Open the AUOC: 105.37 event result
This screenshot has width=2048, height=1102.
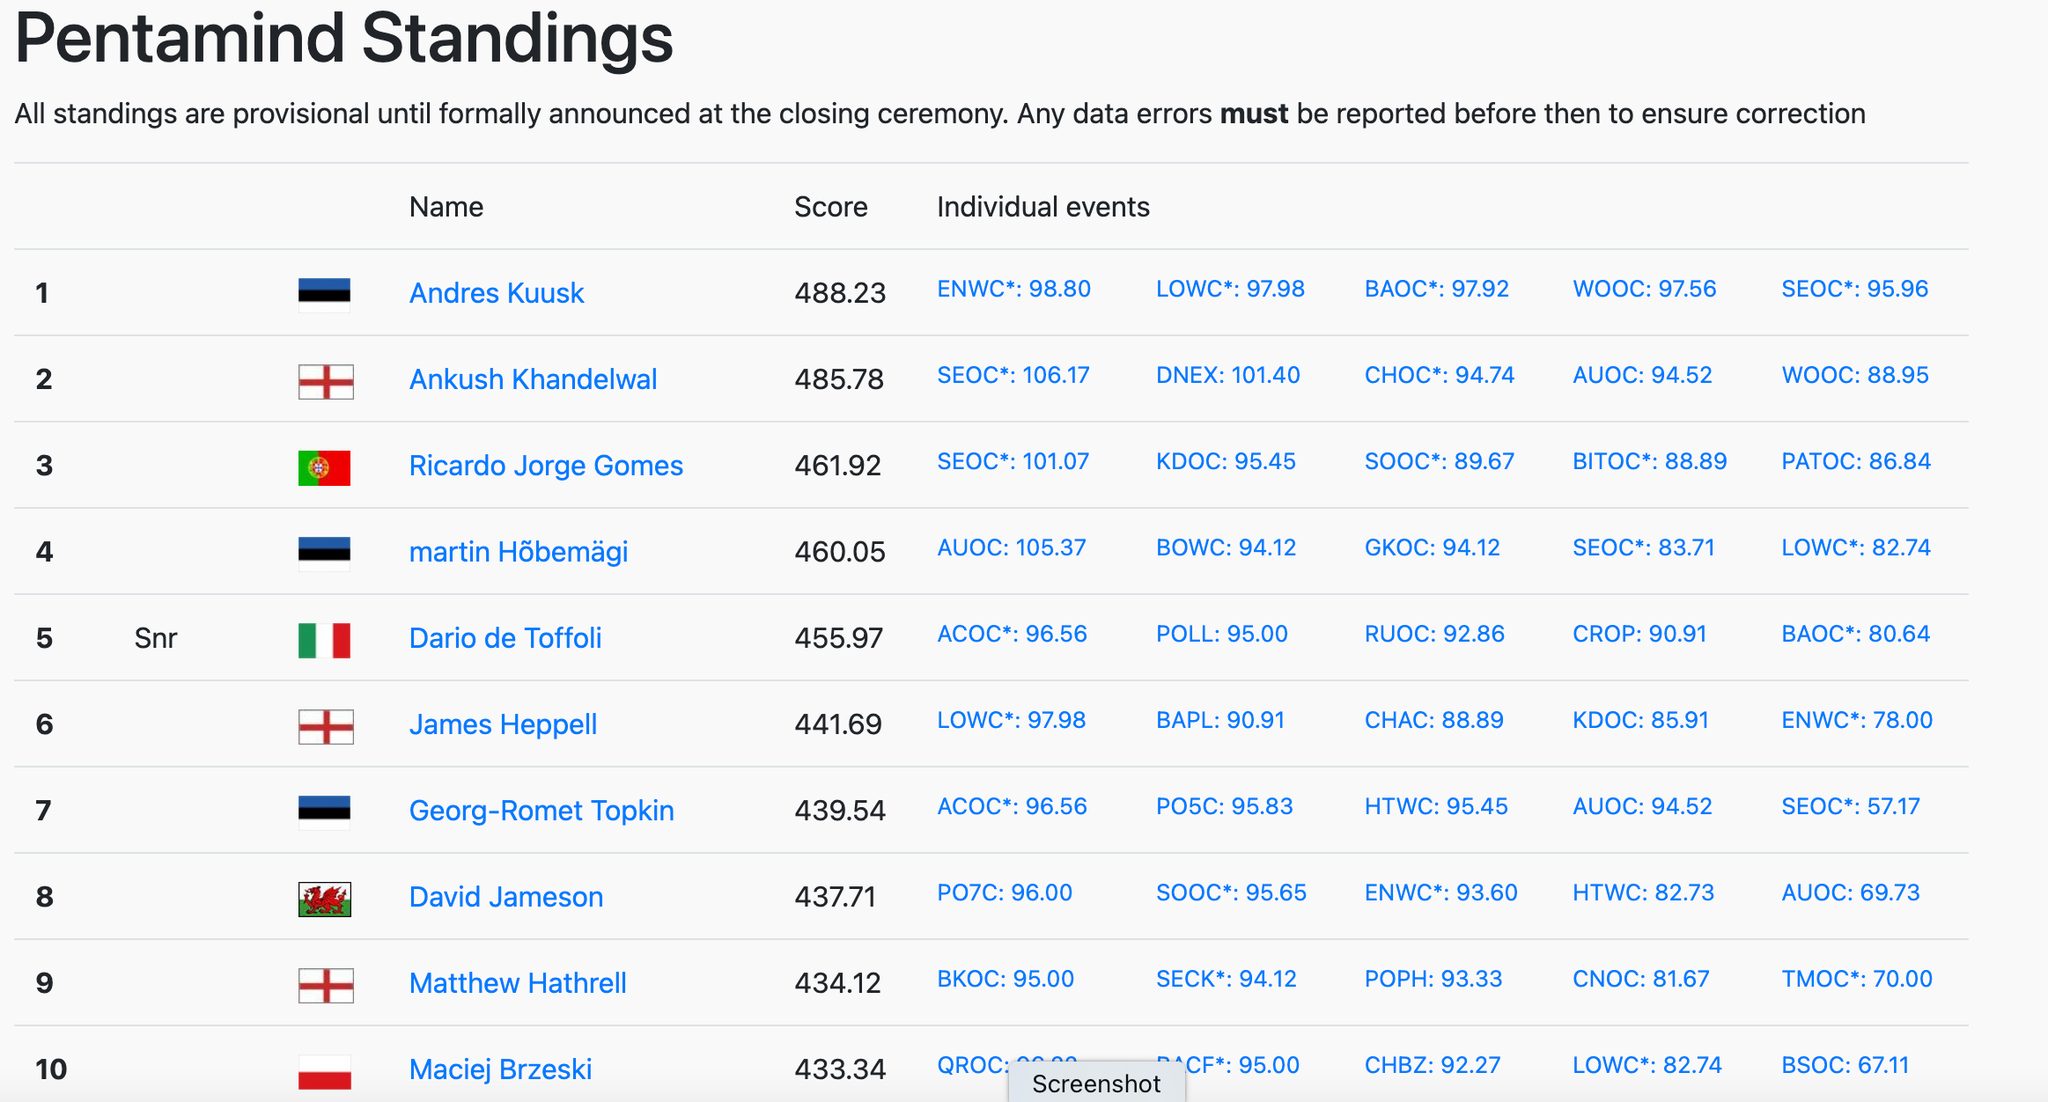click(x=1011, y=547)
